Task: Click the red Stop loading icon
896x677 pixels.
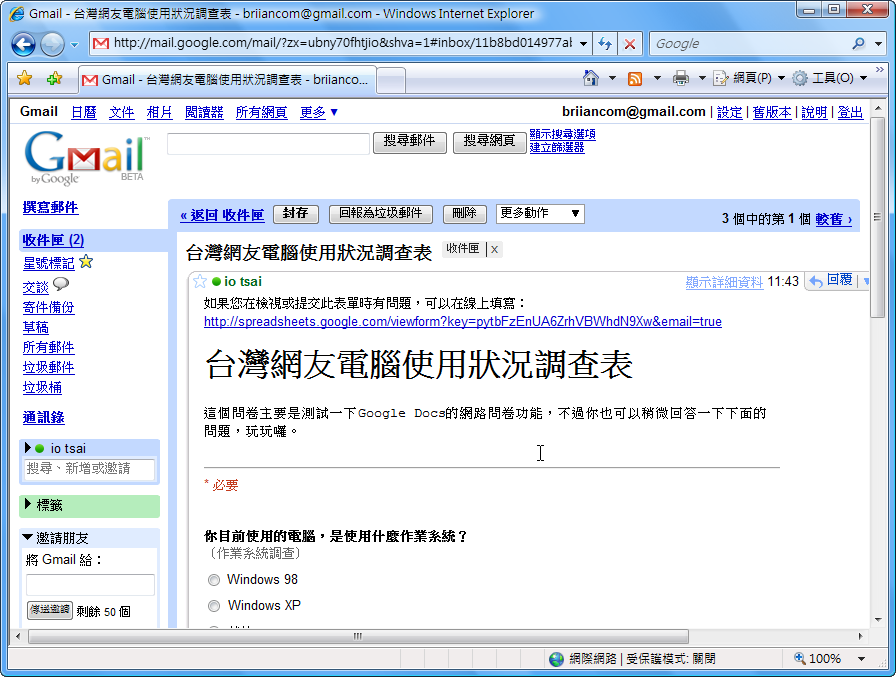Action: 630,43
